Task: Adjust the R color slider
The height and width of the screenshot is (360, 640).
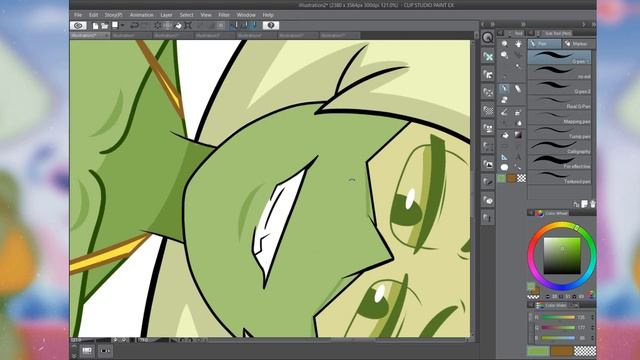Action: click(x=558, y=317)
